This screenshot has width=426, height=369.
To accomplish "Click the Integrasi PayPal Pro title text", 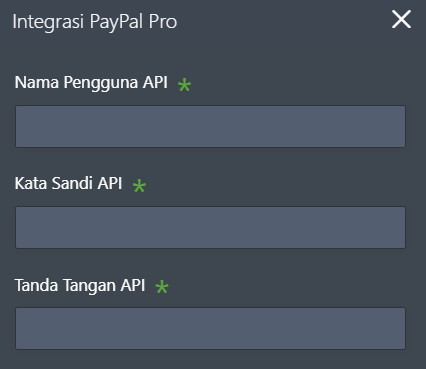I will (x=95, y=22).
